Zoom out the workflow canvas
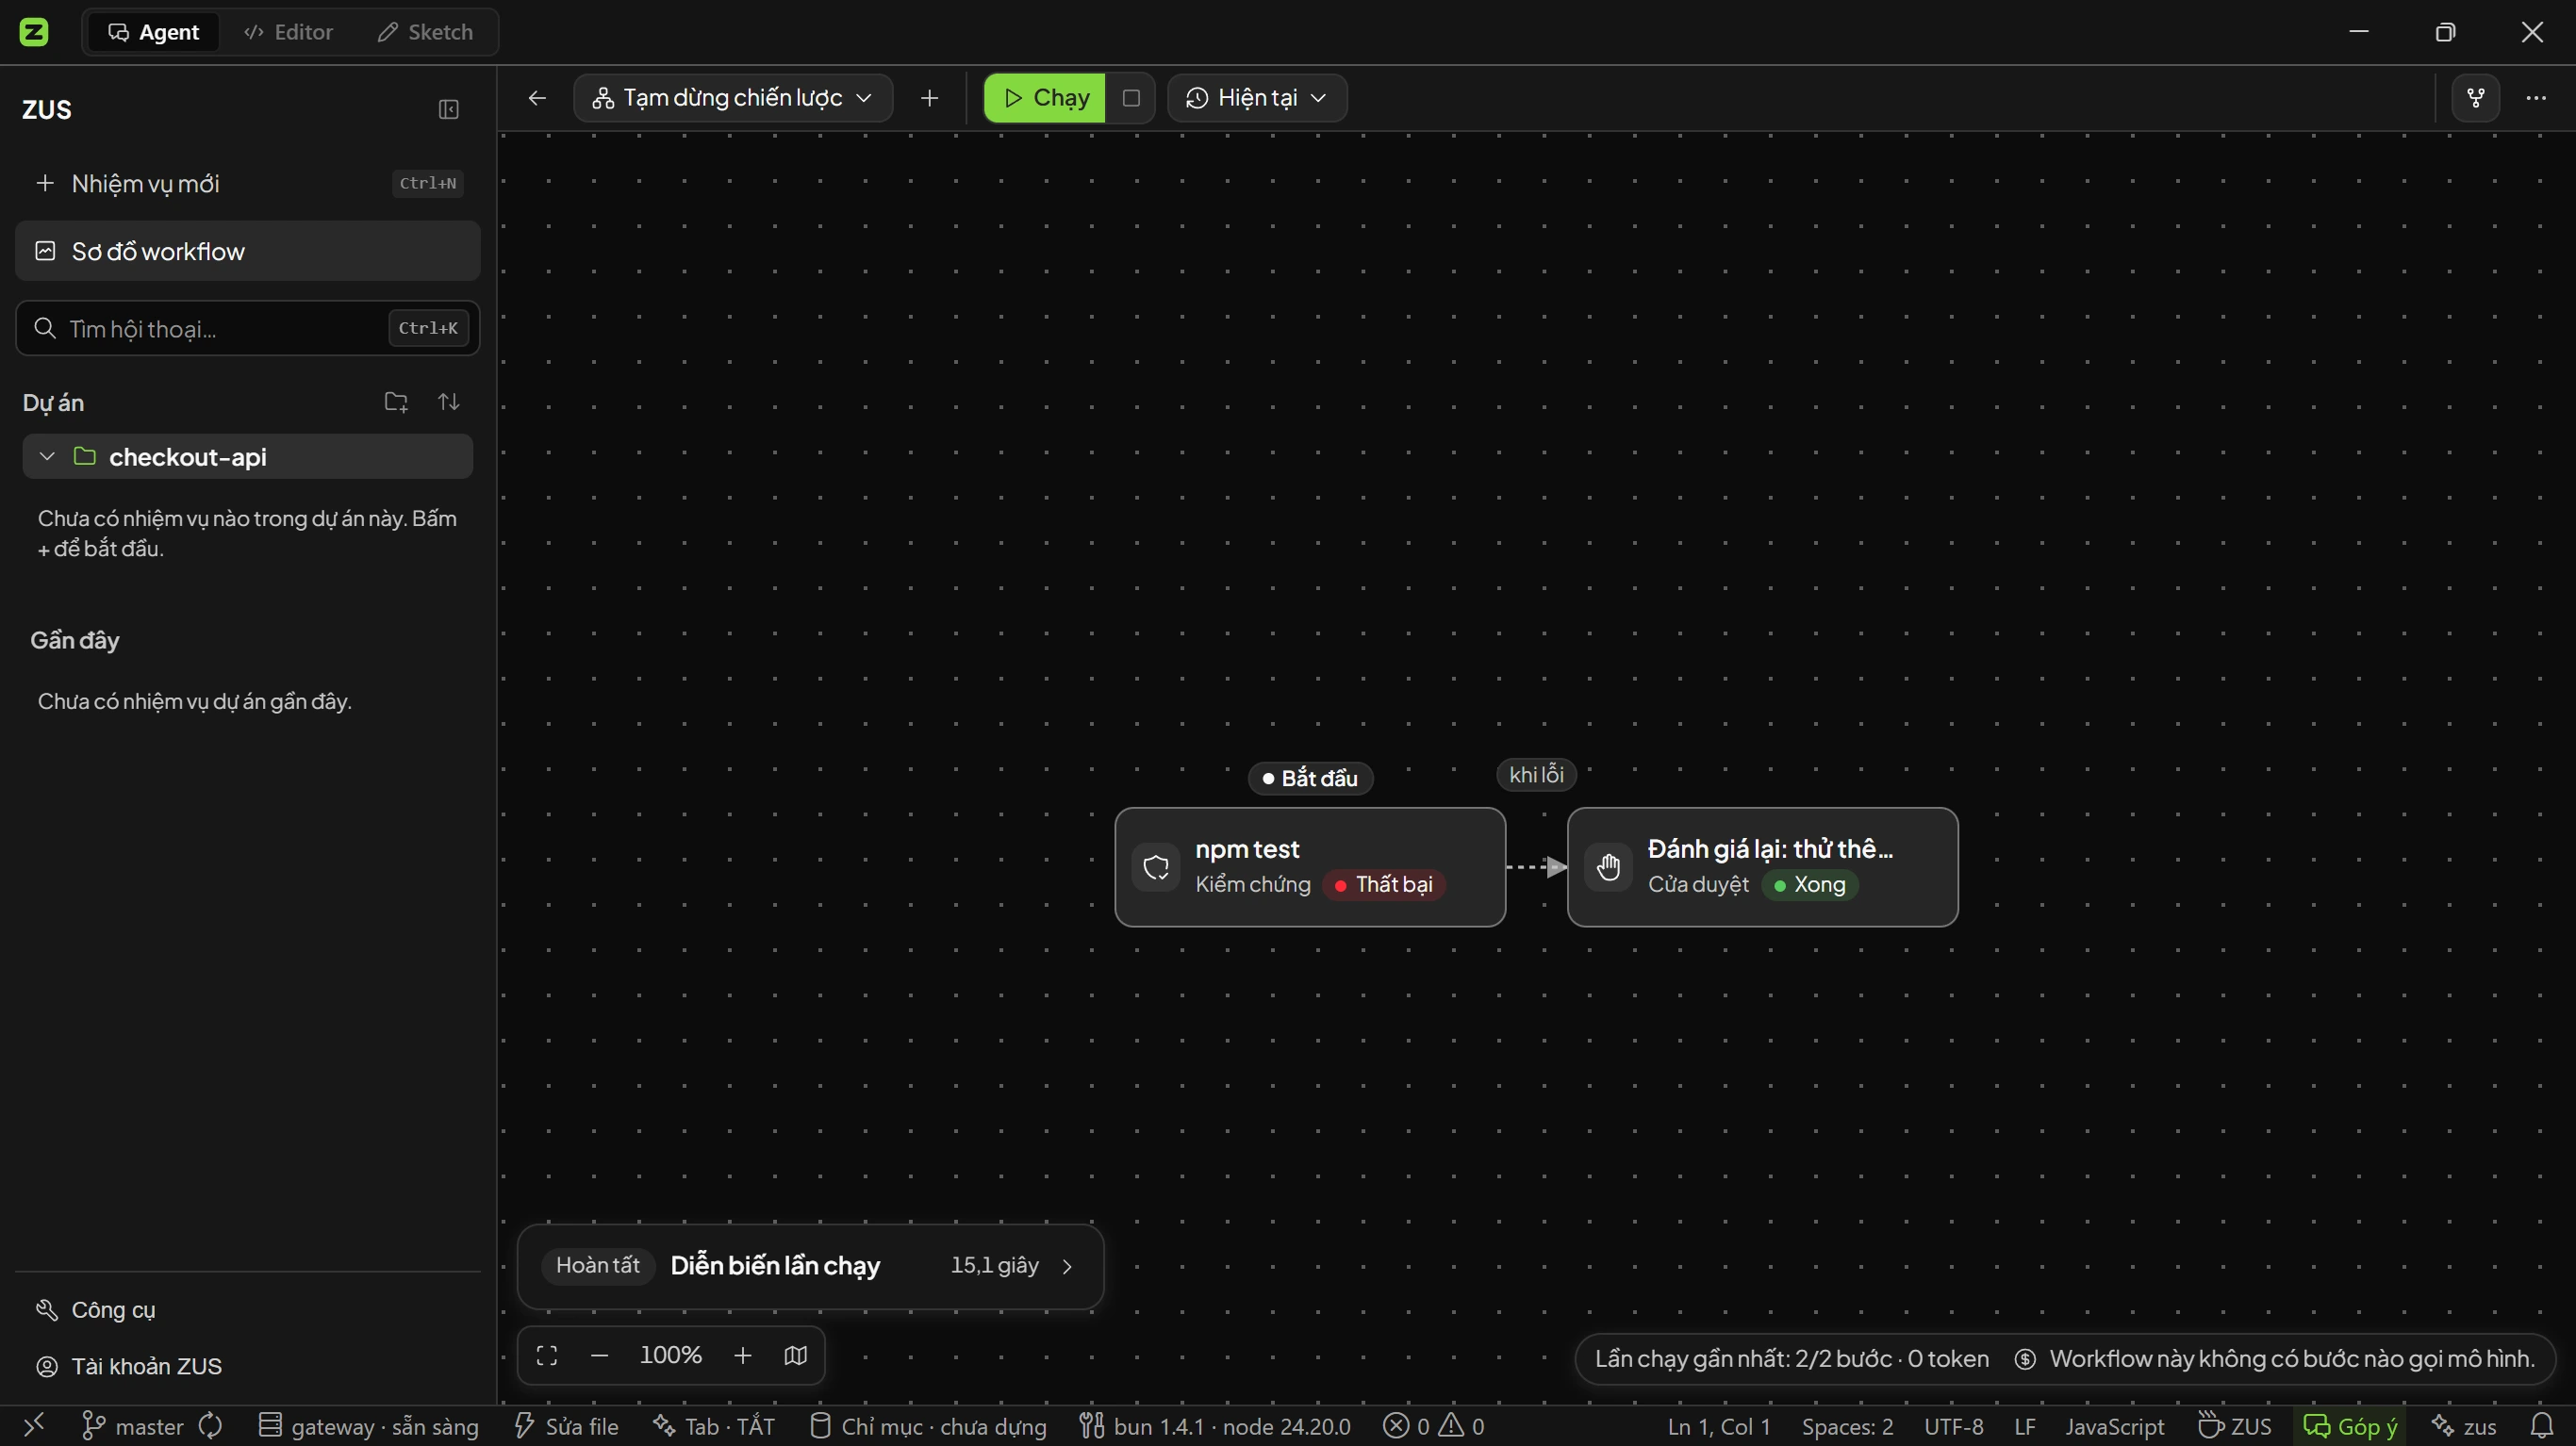Viewport: 2576px width, 1446px height. pos(600,1356)
